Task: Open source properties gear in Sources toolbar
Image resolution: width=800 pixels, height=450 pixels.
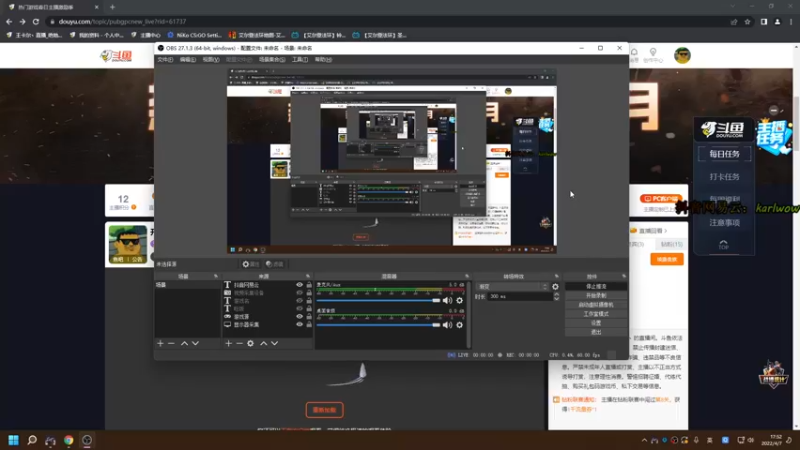Action: click(251, 343)
